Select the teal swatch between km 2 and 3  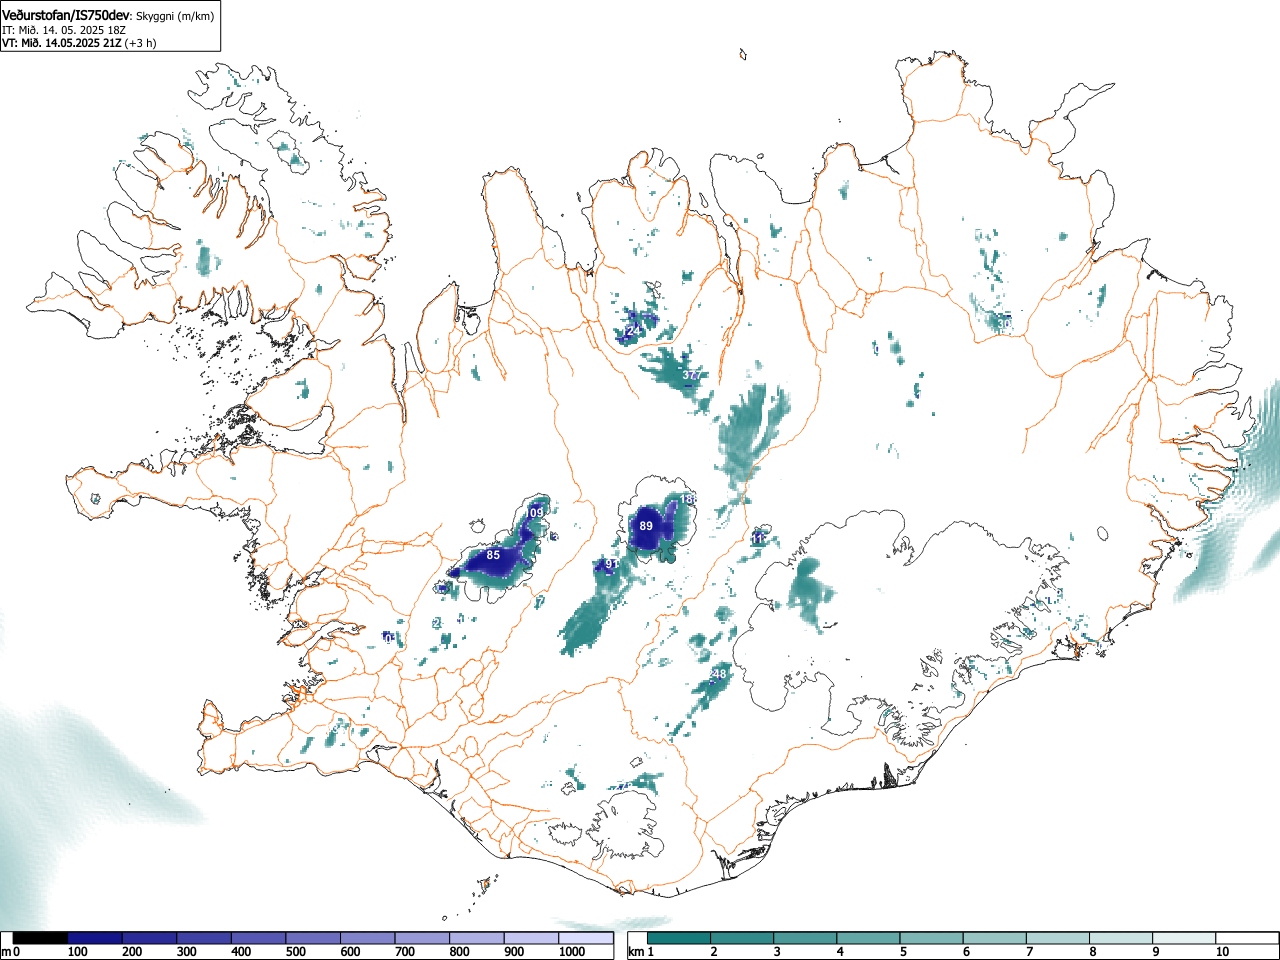pyautogui.click(x=742, y=938)
